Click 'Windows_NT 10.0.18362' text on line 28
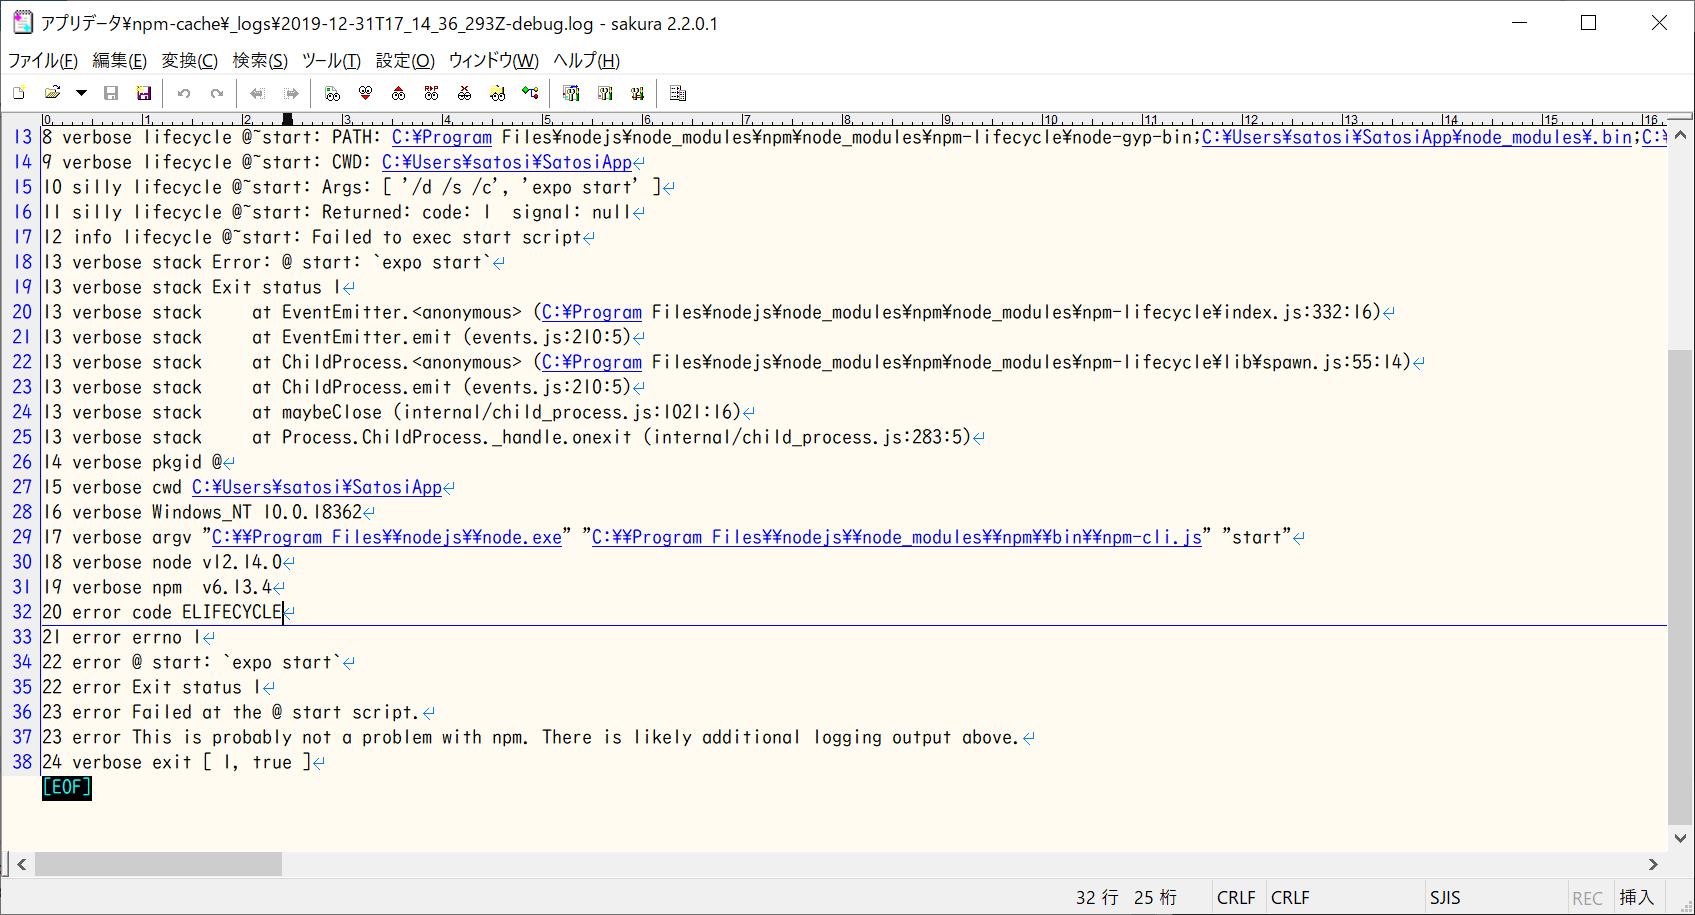Screen dimensions: 1695x915 click(257, 512)
